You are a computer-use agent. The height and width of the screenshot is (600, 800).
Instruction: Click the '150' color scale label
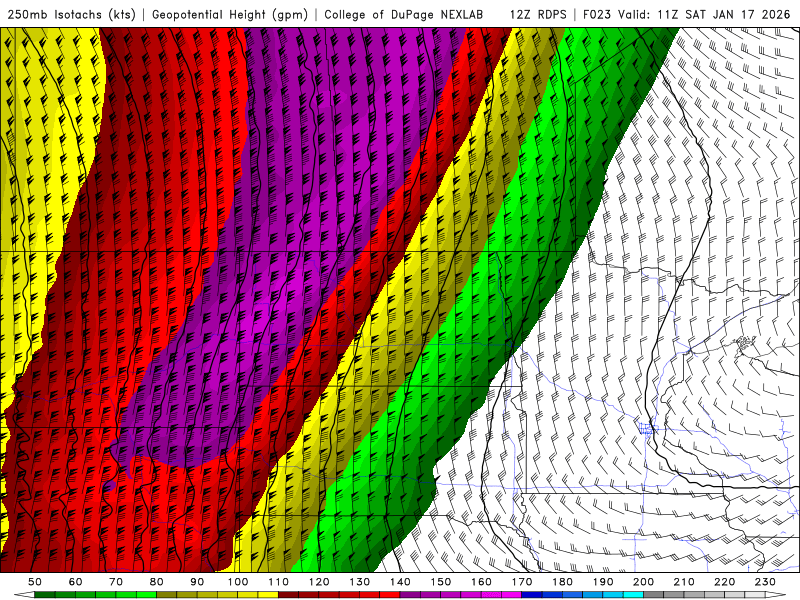(x=440, y=582)
